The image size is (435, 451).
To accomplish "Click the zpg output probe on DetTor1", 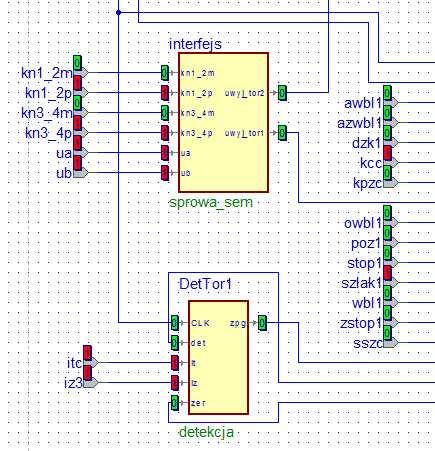I will click(x=262, y=323).
